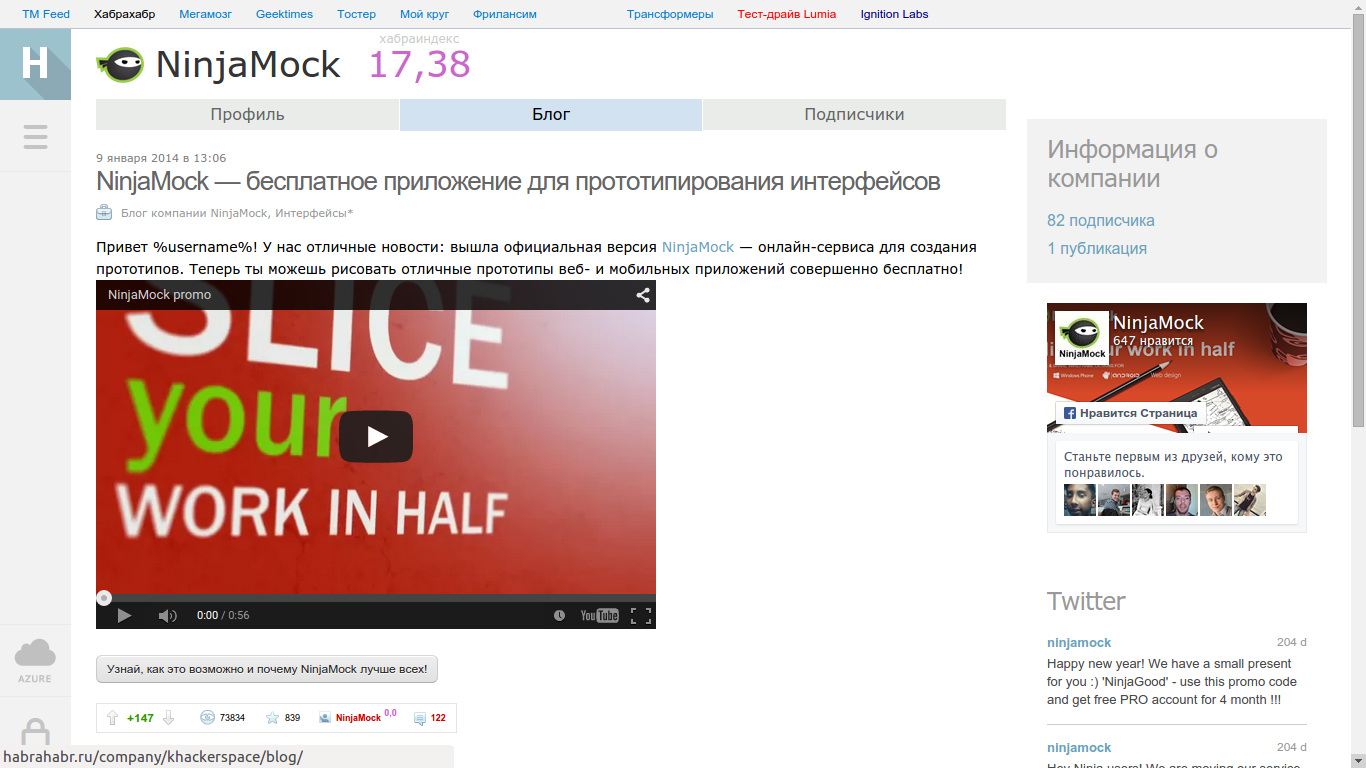The height and width of the screenshot is (768, 1366).
Task: Open the video on YouTube via the logo
Action: [x=600, y=615]
